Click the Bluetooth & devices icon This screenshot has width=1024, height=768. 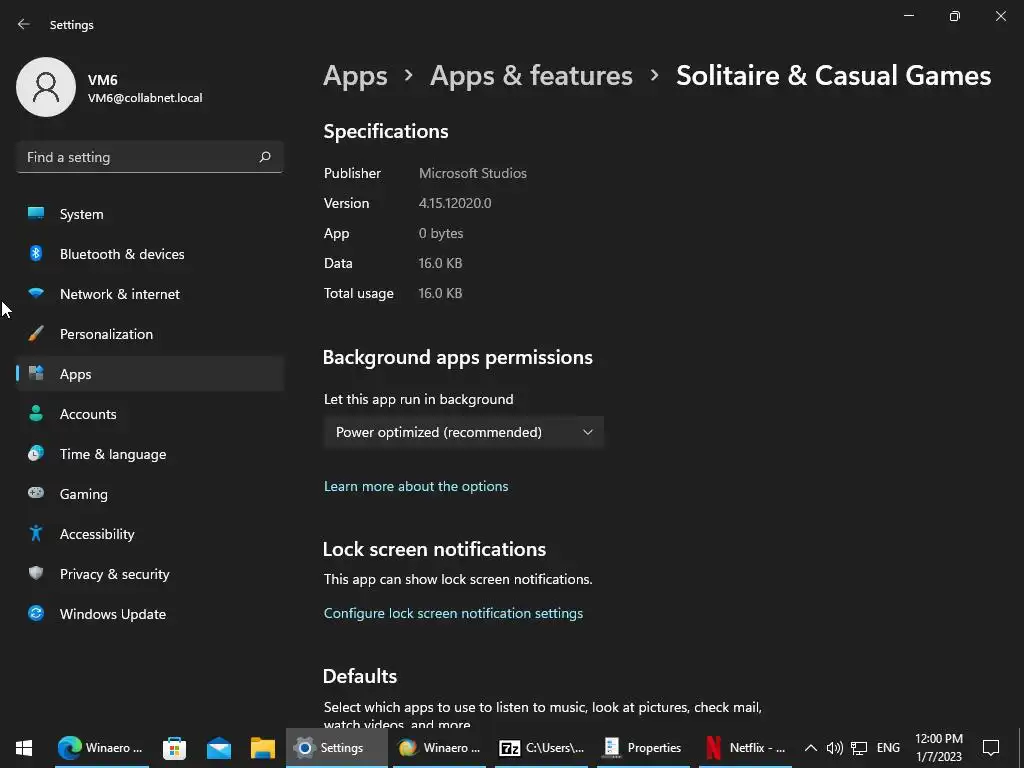(x=36, y=254)
